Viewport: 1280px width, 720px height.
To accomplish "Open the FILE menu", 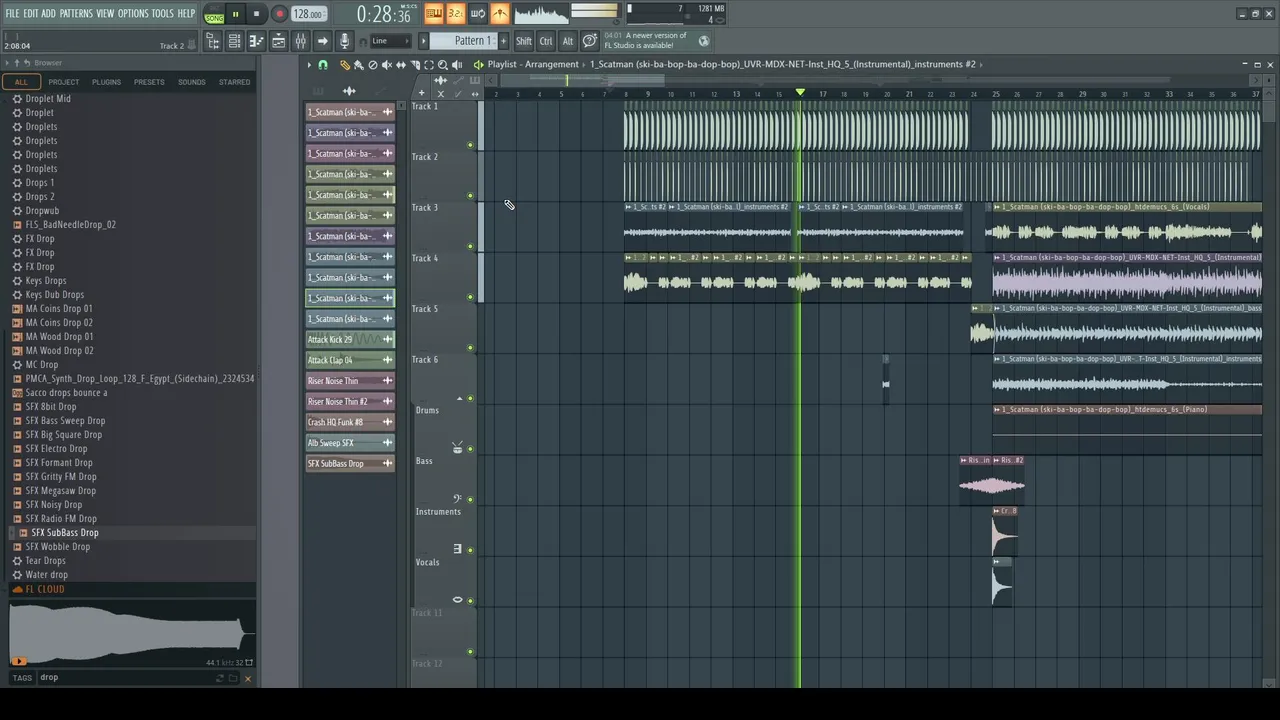I will (12, 14).
